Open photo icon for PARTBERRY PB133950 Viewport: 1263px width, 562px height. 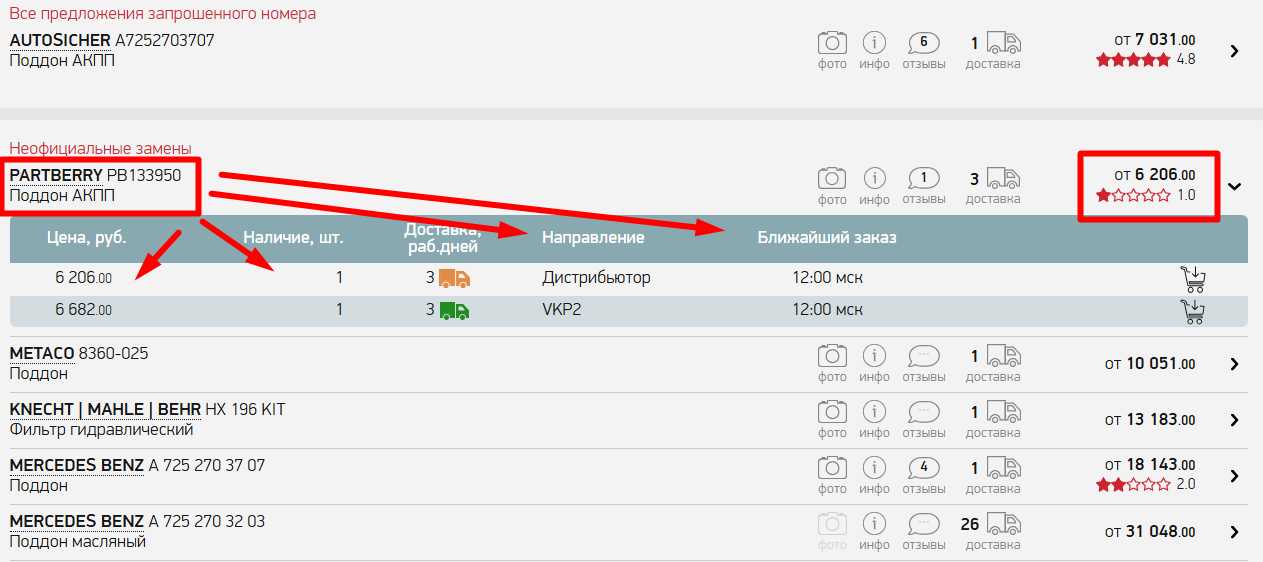(832, 179)
